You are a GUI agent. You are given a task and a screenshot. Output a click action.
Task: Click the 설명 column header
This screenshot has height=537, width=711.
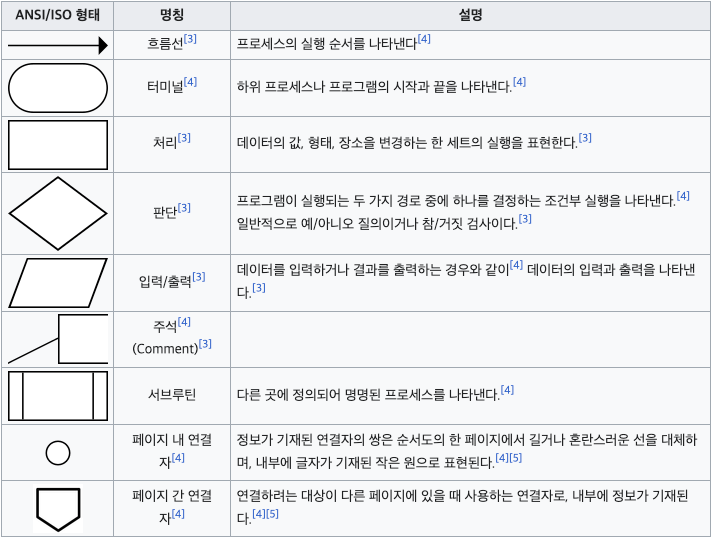470,15
